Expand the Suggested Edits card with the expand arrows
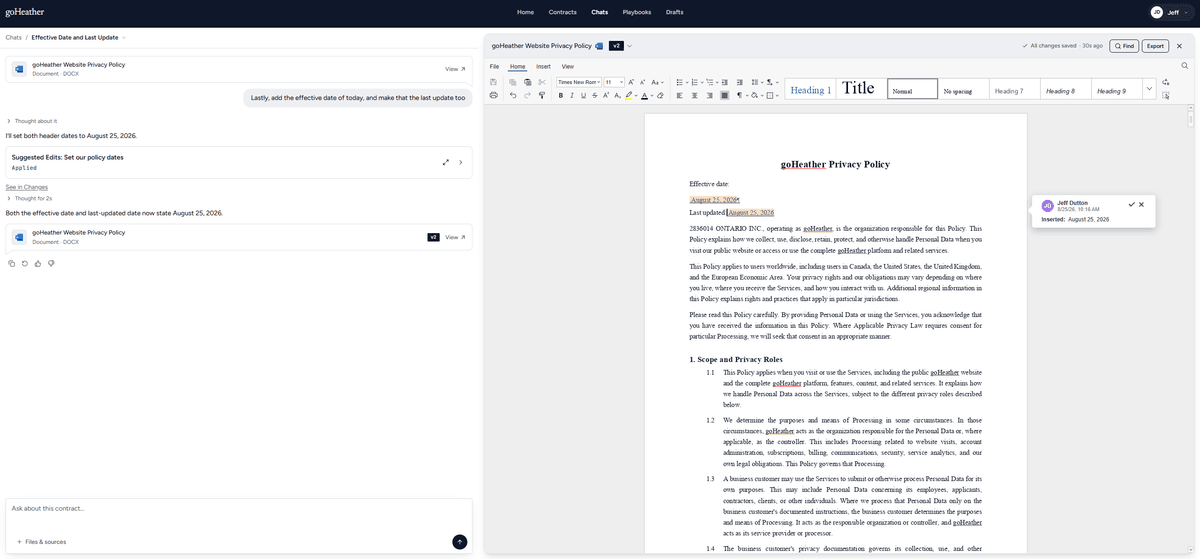Viewport: 1200px width, 559px height. pos(445,162)
